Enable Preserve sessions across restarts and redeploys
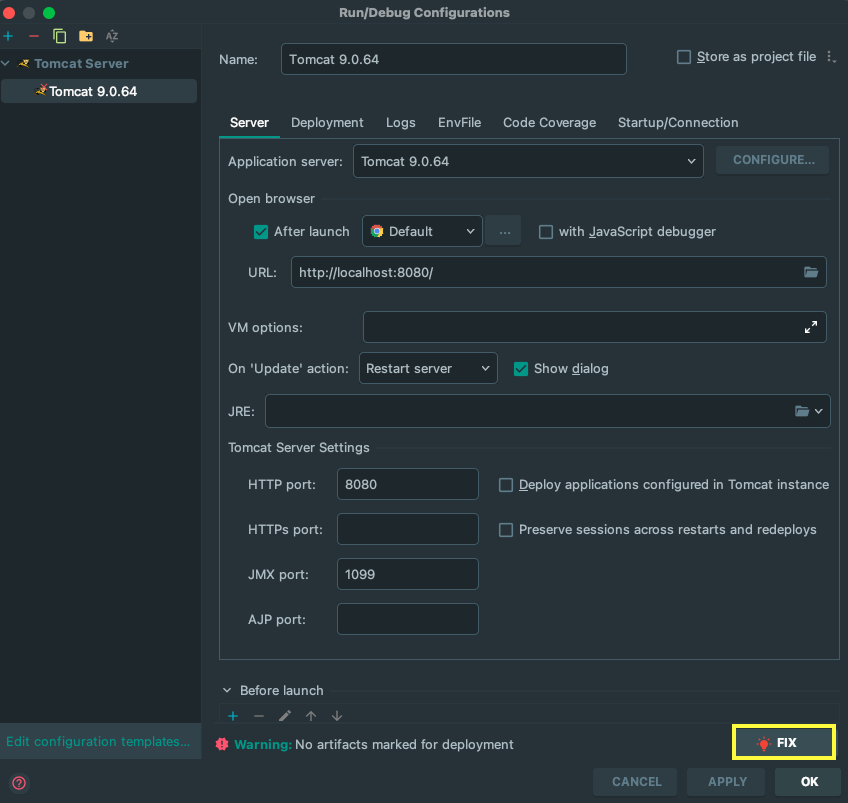This screenshot has height=803, width=848. (506, 530)
